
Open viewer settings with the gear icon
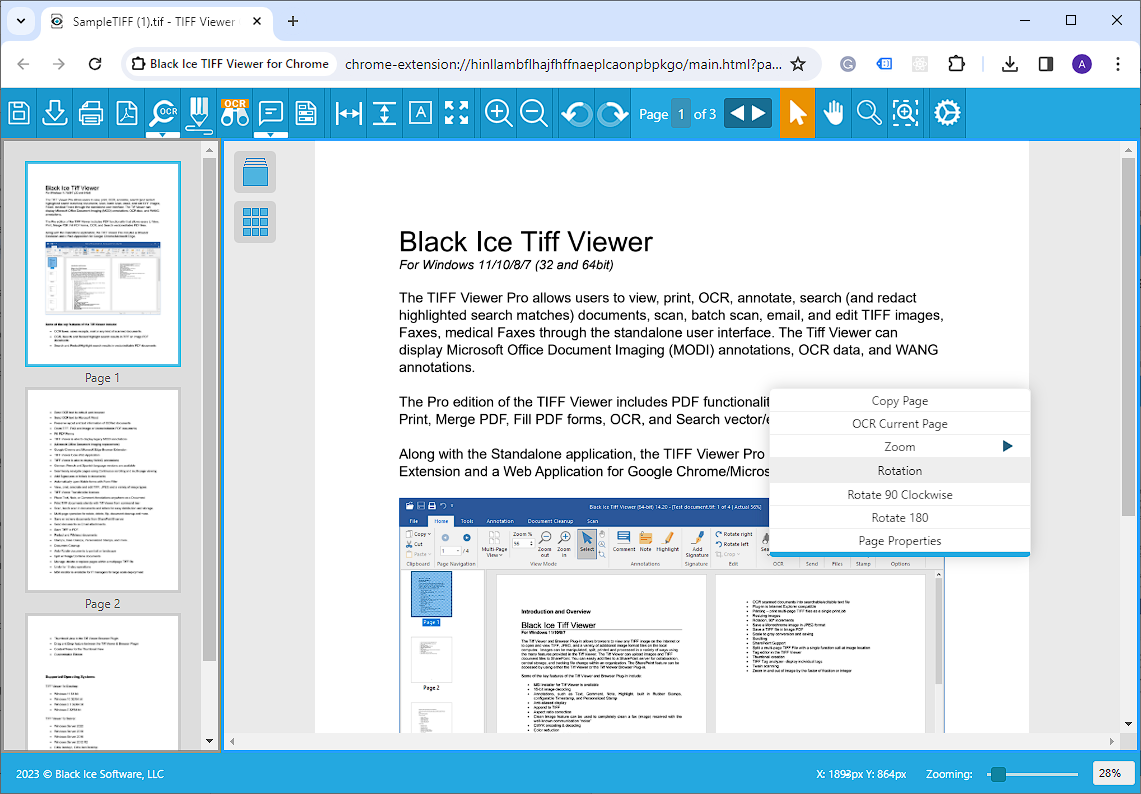click(947, 113)
